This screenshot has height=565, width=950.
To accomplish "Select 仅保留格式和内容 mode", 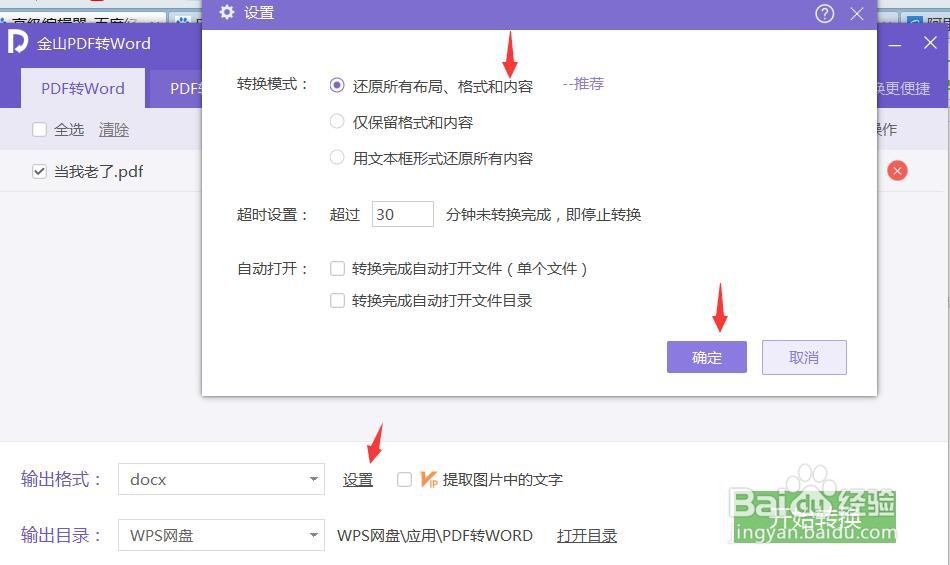I will [337, 121].
